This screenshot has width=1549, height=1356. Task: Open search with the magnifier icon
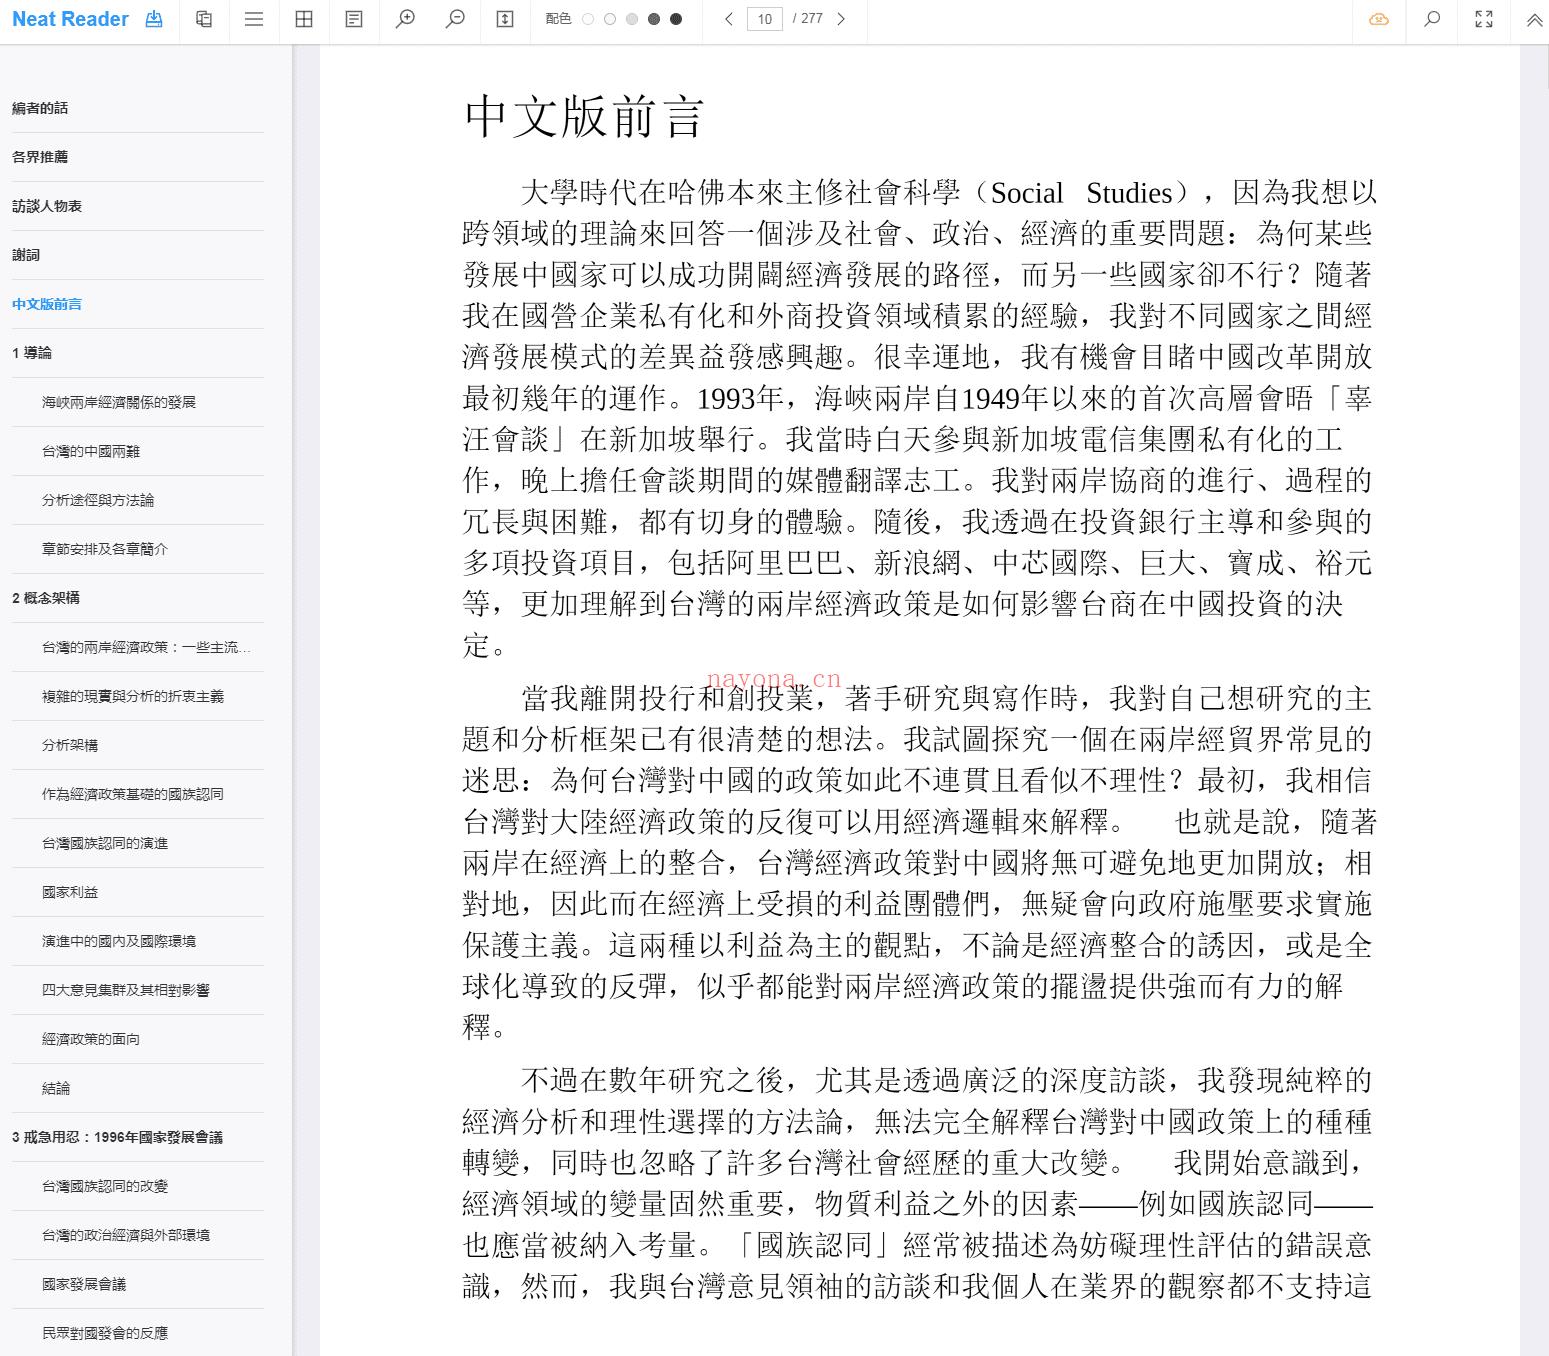[x=1432, y=19]
